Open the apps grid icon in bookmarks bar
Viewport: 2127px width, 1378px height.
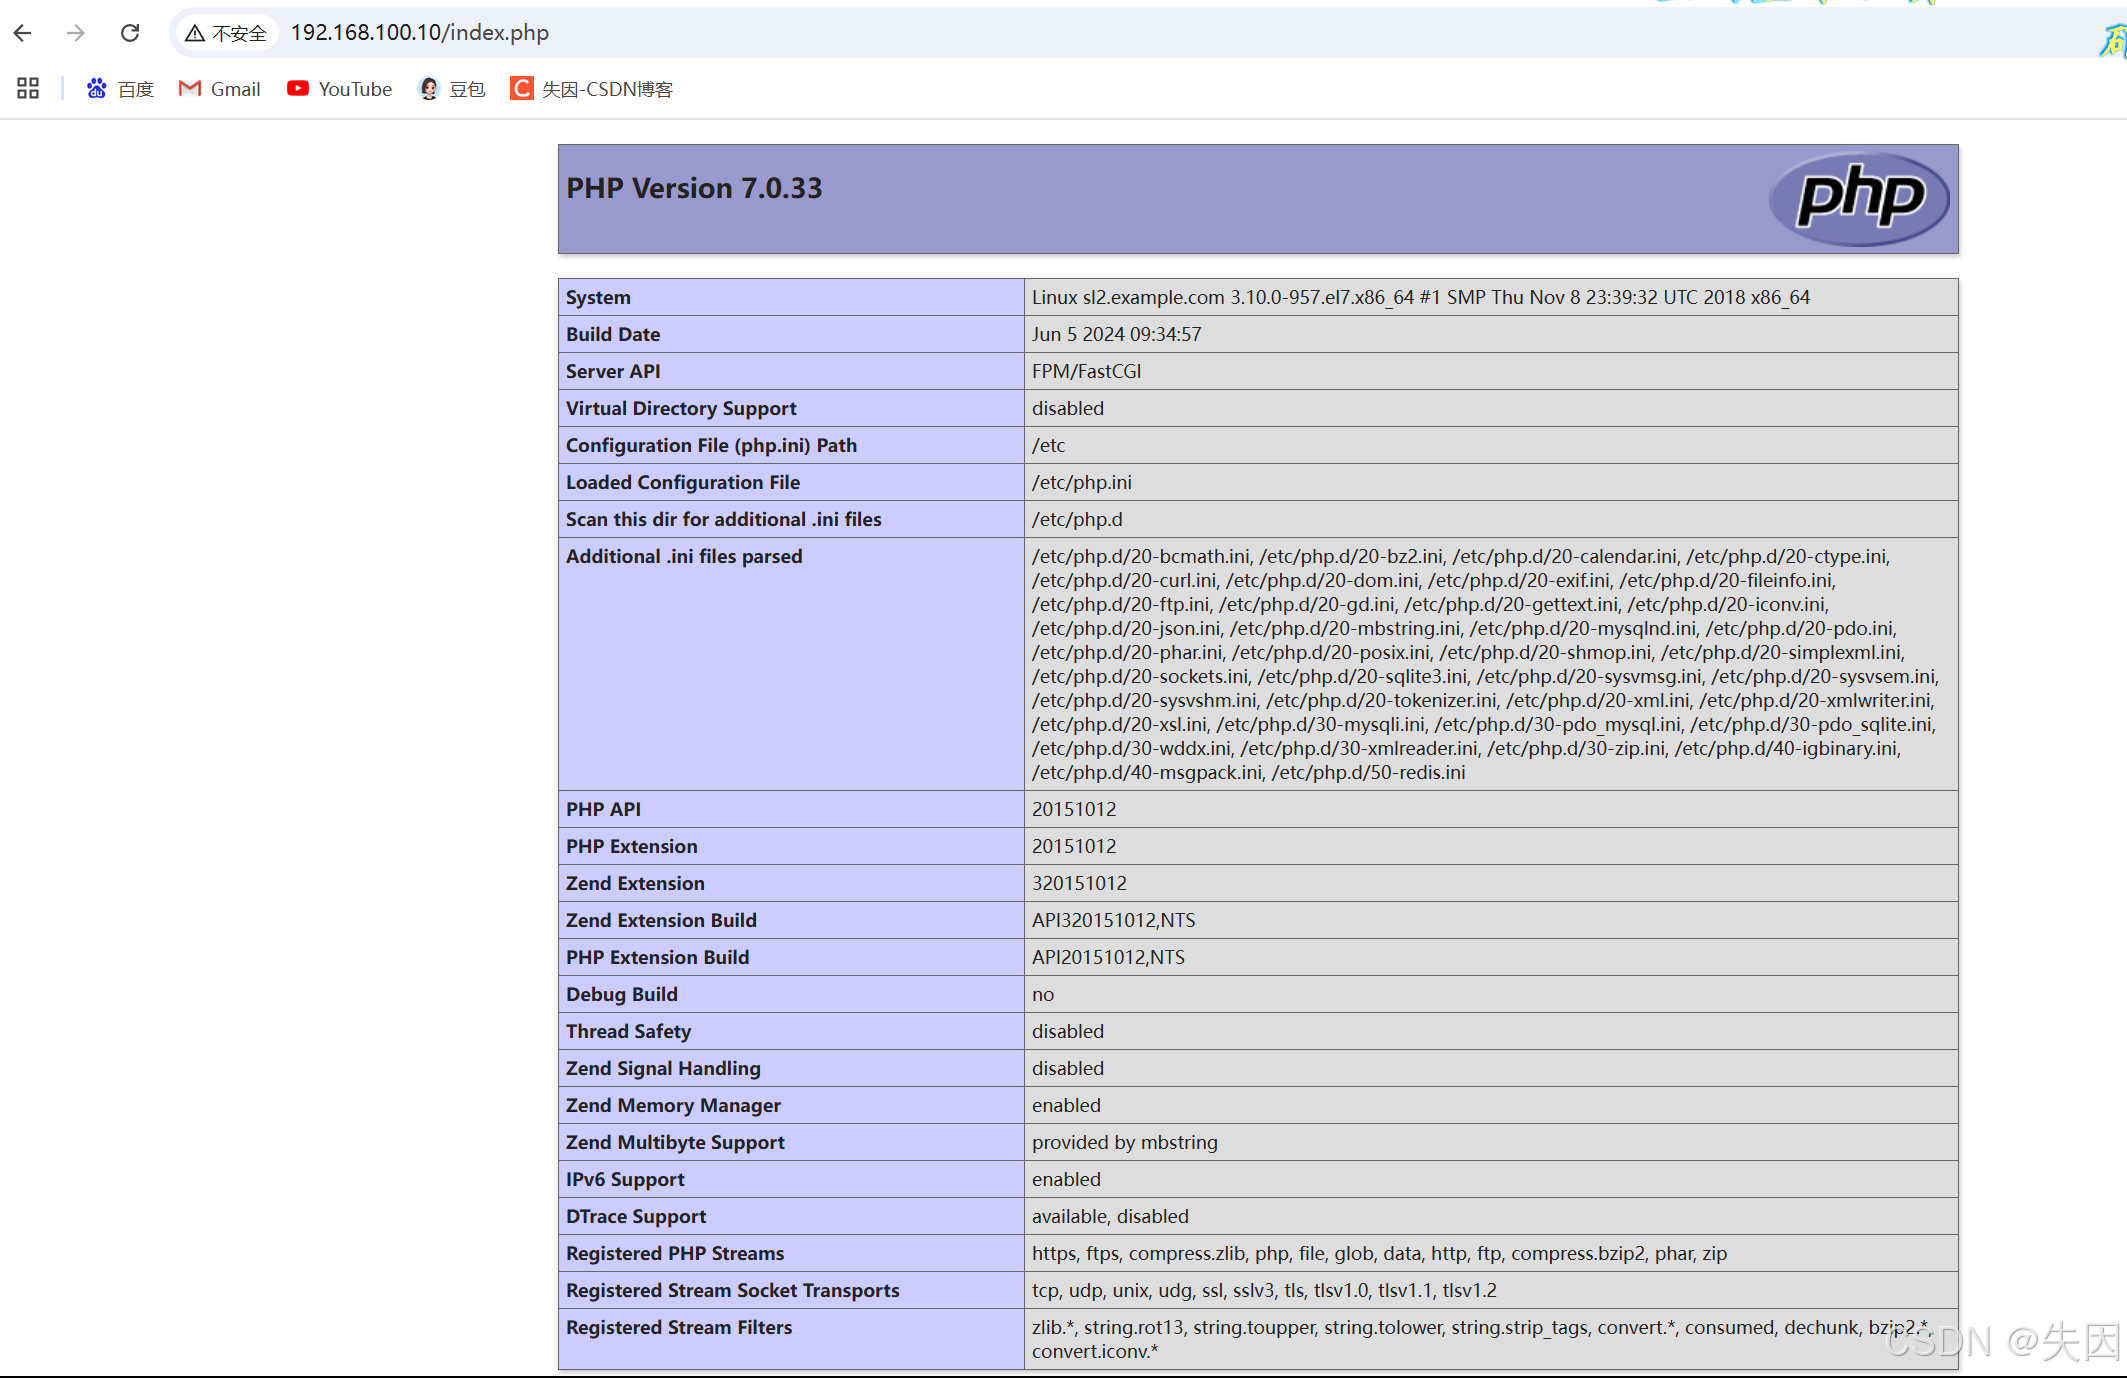tap(28, 89)
